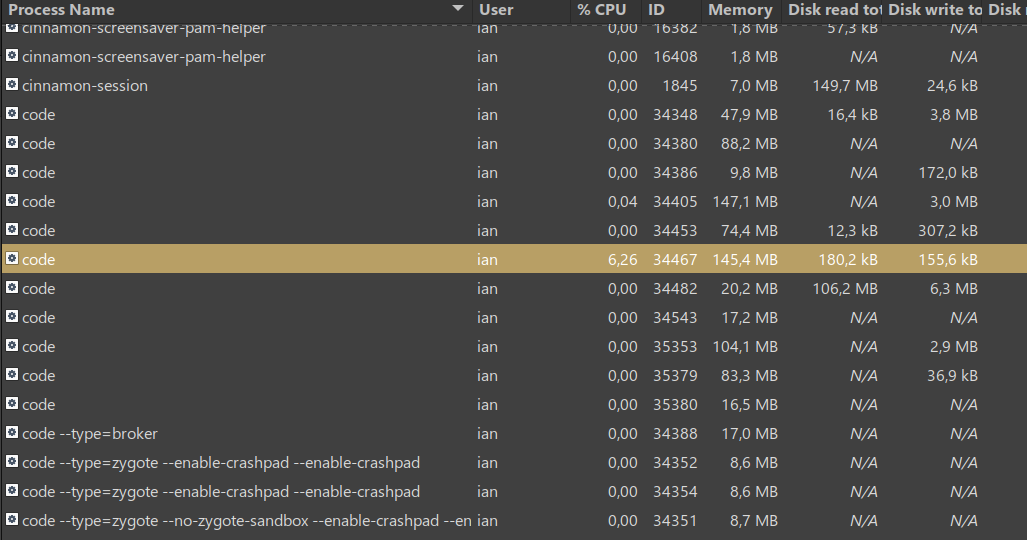Click the icon of code process 34405
Image resolution: width=1027 pixels, height=540 pixels.
coord(12,201)
